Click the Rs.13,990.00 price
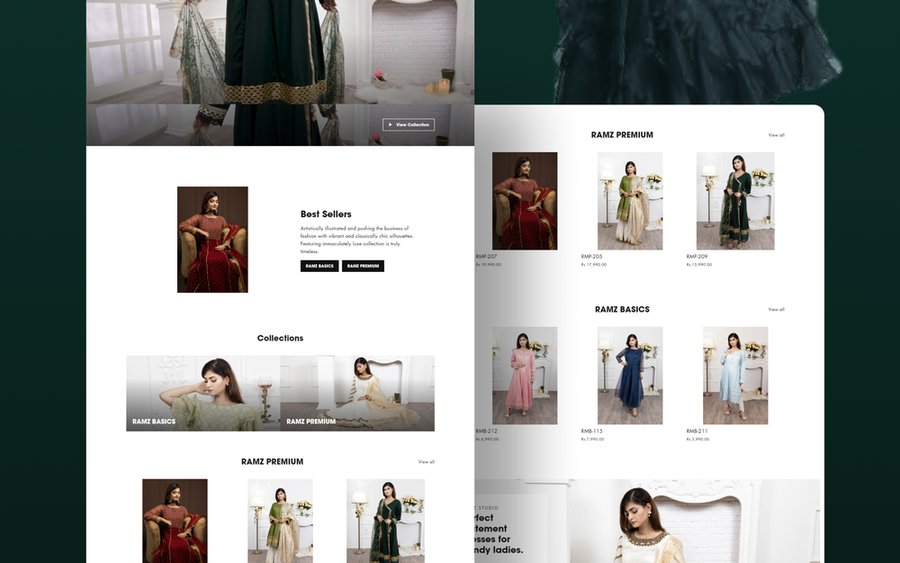 coord(699,265)
